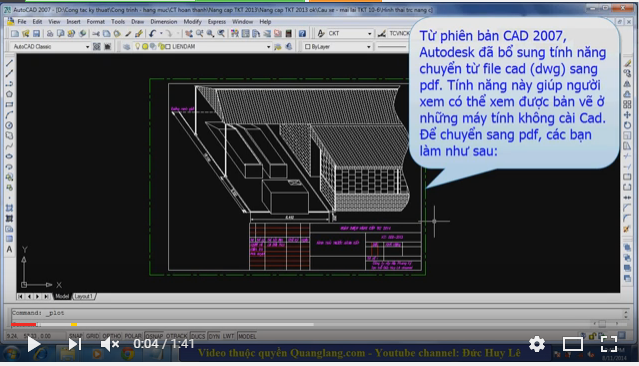Screen dimensions: 639x366
Task: Open the TCVNCK dimension style dropdown
Action: pos(399,33)
